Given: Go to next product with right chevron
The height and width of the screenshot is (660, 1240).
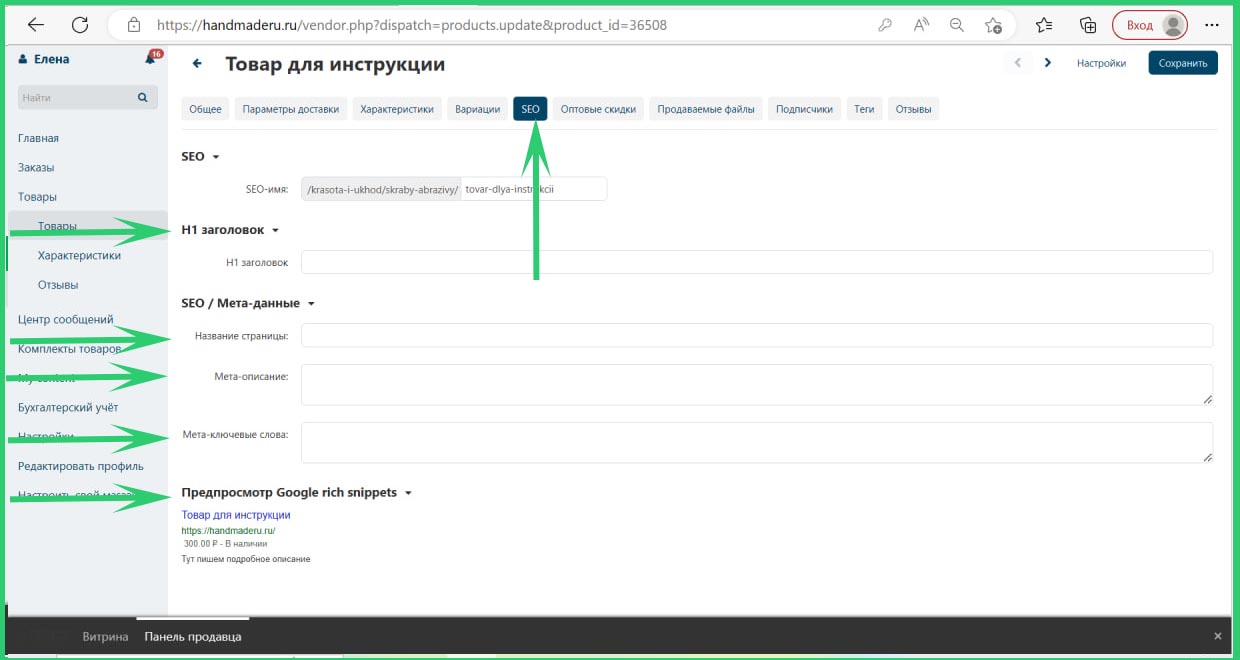Looking at the screenshot, I should (1047, 63).
